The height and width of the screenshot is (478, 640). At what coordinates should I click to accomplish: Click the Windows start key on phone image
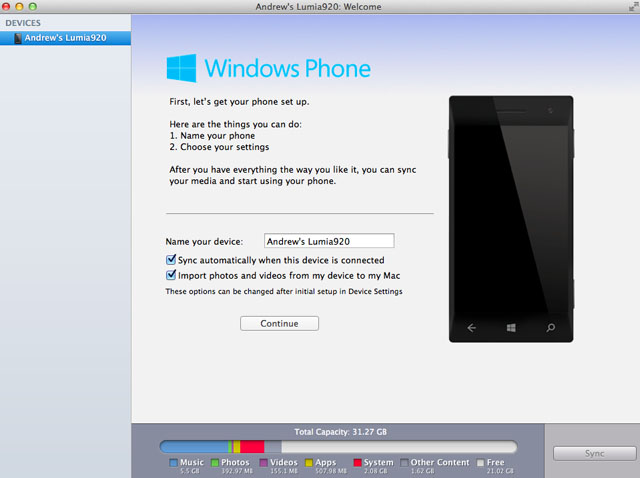[511, 327]
